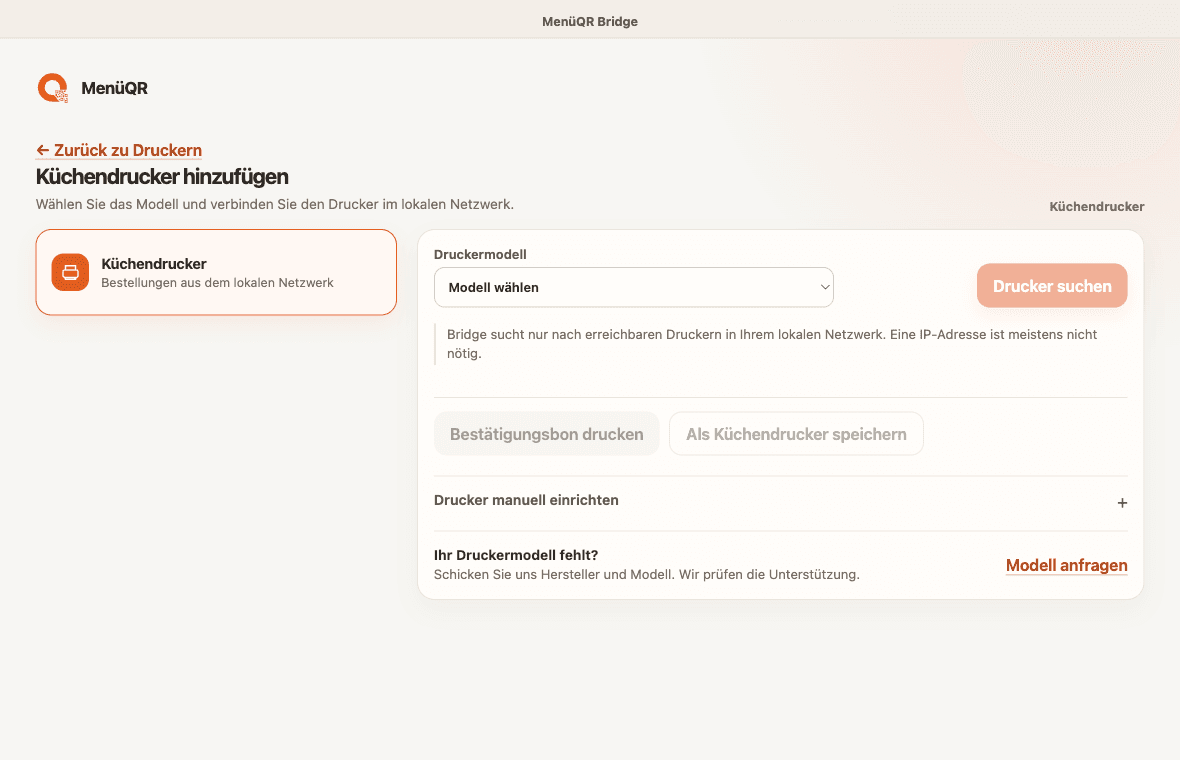This screenshot has height=760, width=1180.
Task: Click the Ihr Druckermodell fehlt? text
Action: pos(516,555)
